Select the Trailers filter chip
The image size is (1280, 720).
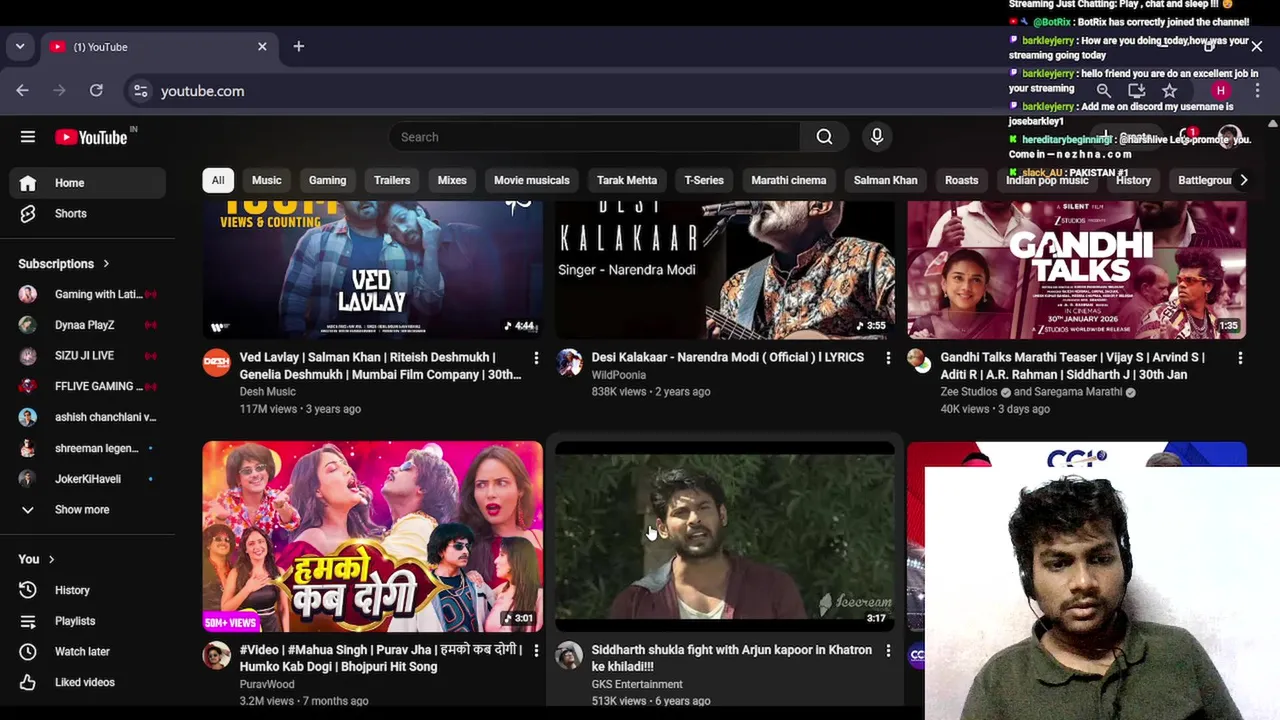pyautogui.click(x=392, y=180)
